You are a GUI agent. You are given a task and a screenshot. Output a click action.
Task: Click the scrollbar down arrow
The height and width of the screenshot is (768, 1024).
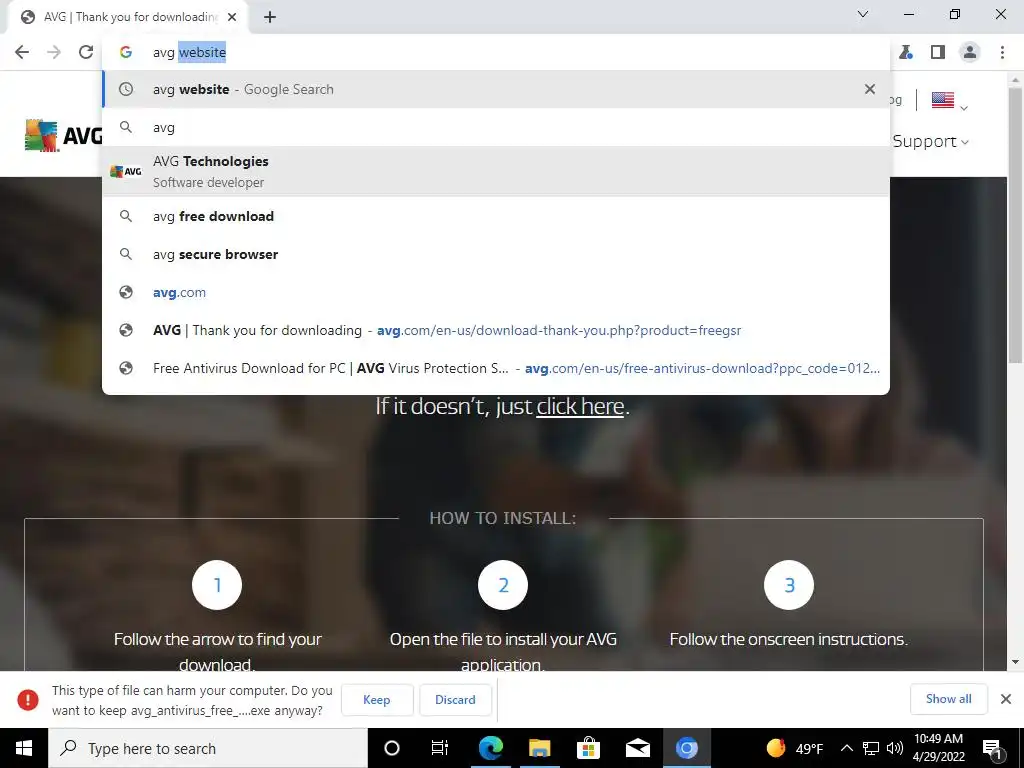coord(1015,662)
